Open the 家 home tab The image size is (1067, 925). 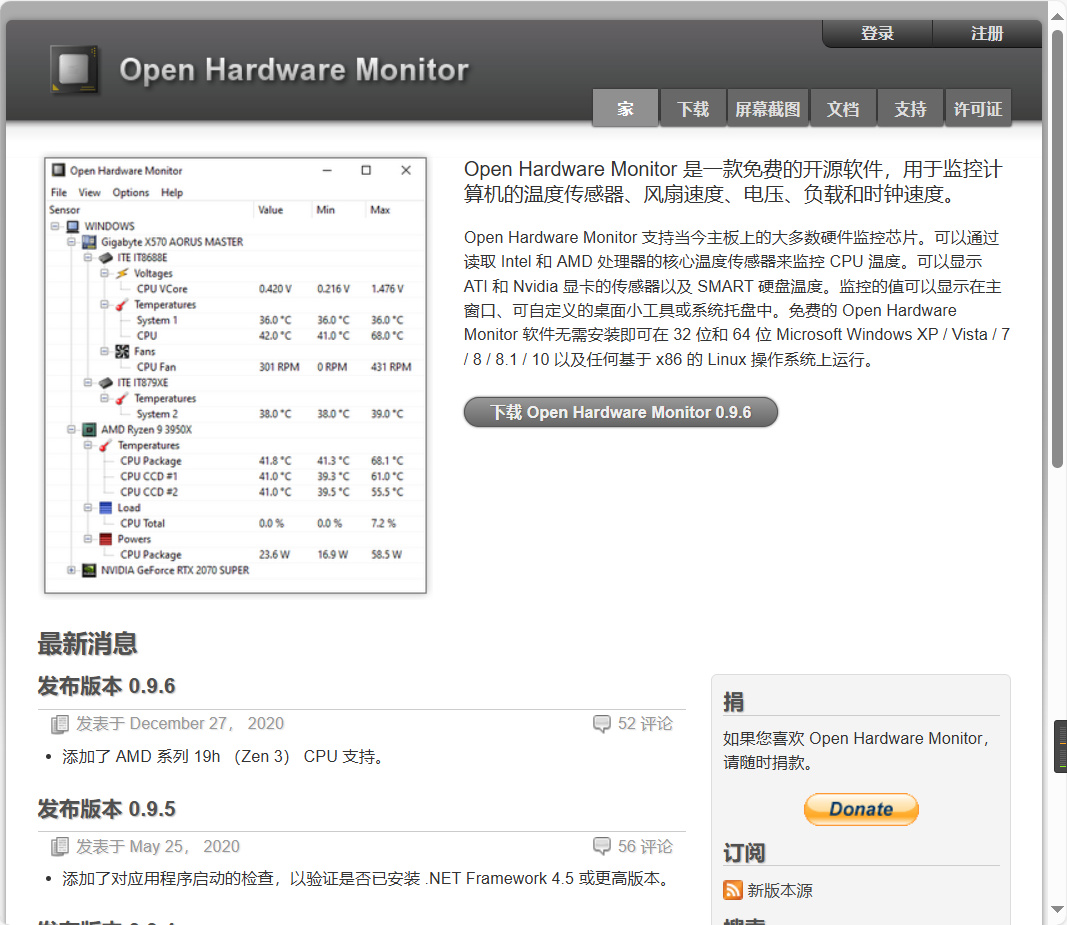[x=625, y=108]
